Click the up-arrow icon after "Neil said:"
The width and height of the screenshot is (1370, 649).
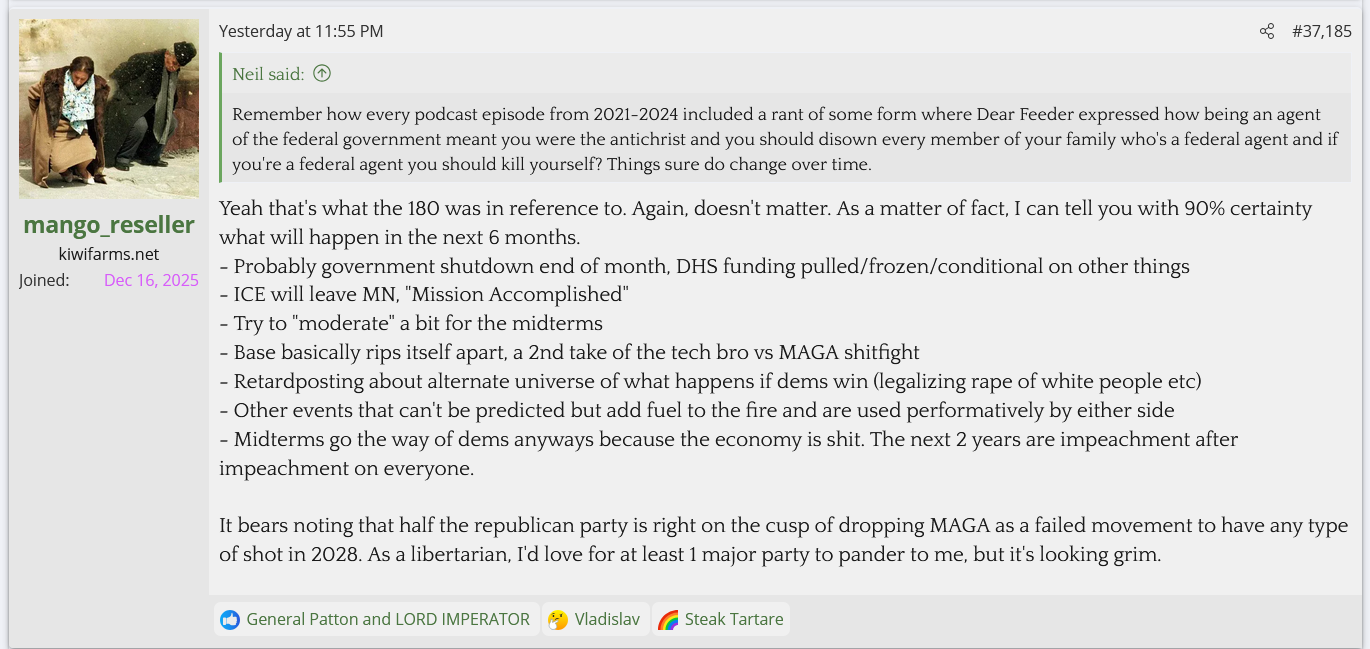pyautogui.click(x=322, y=73)
